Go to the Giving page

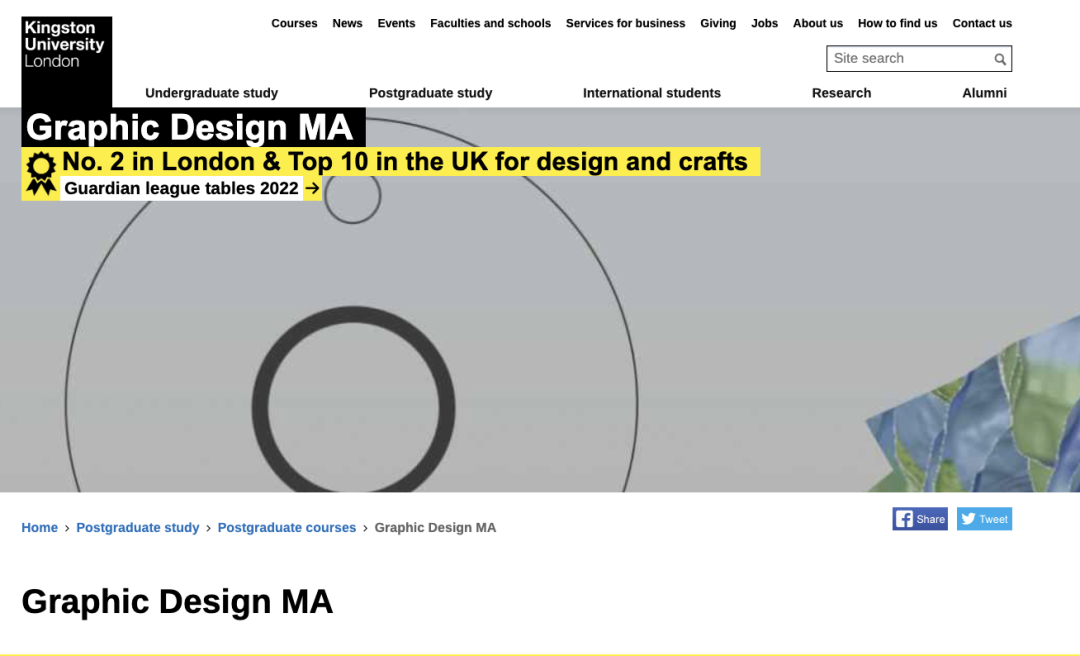pos(718,23)
